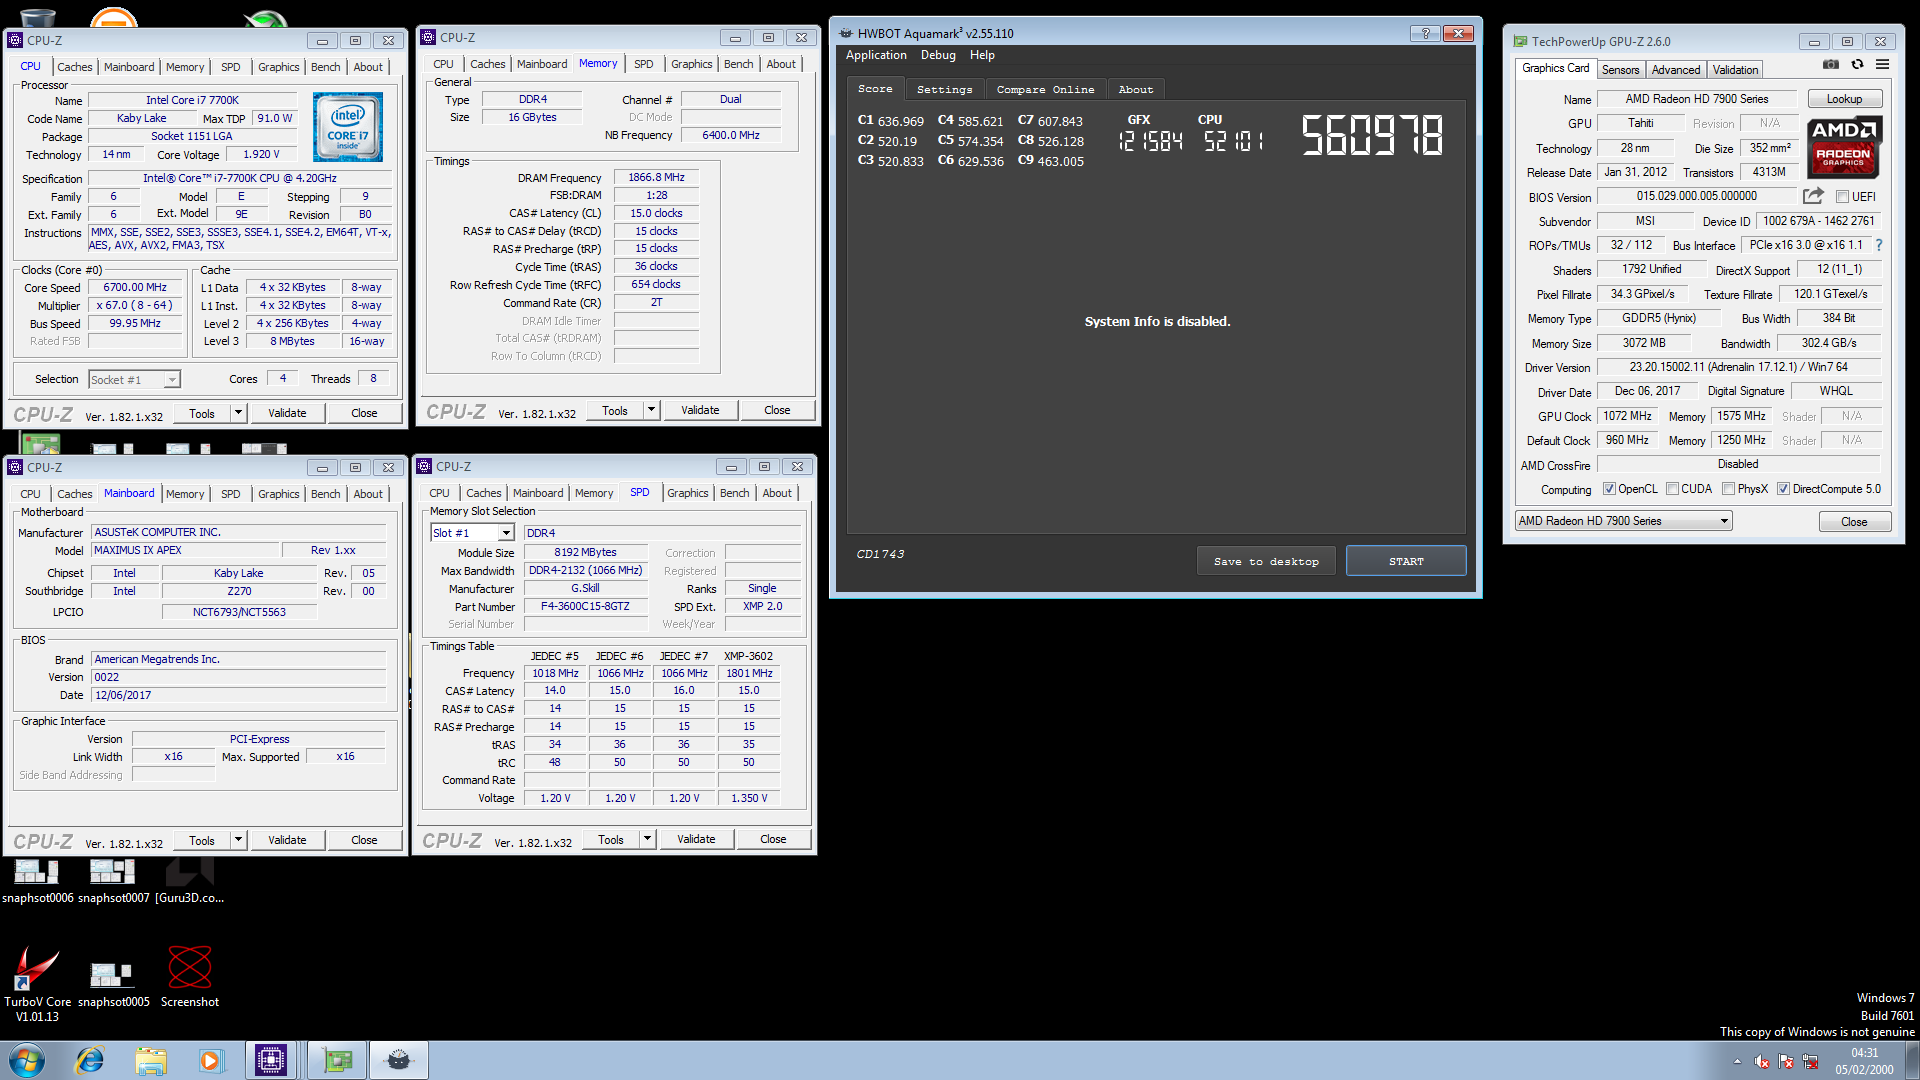Select the snaphsot0006 desktop icon

point(37,880)
